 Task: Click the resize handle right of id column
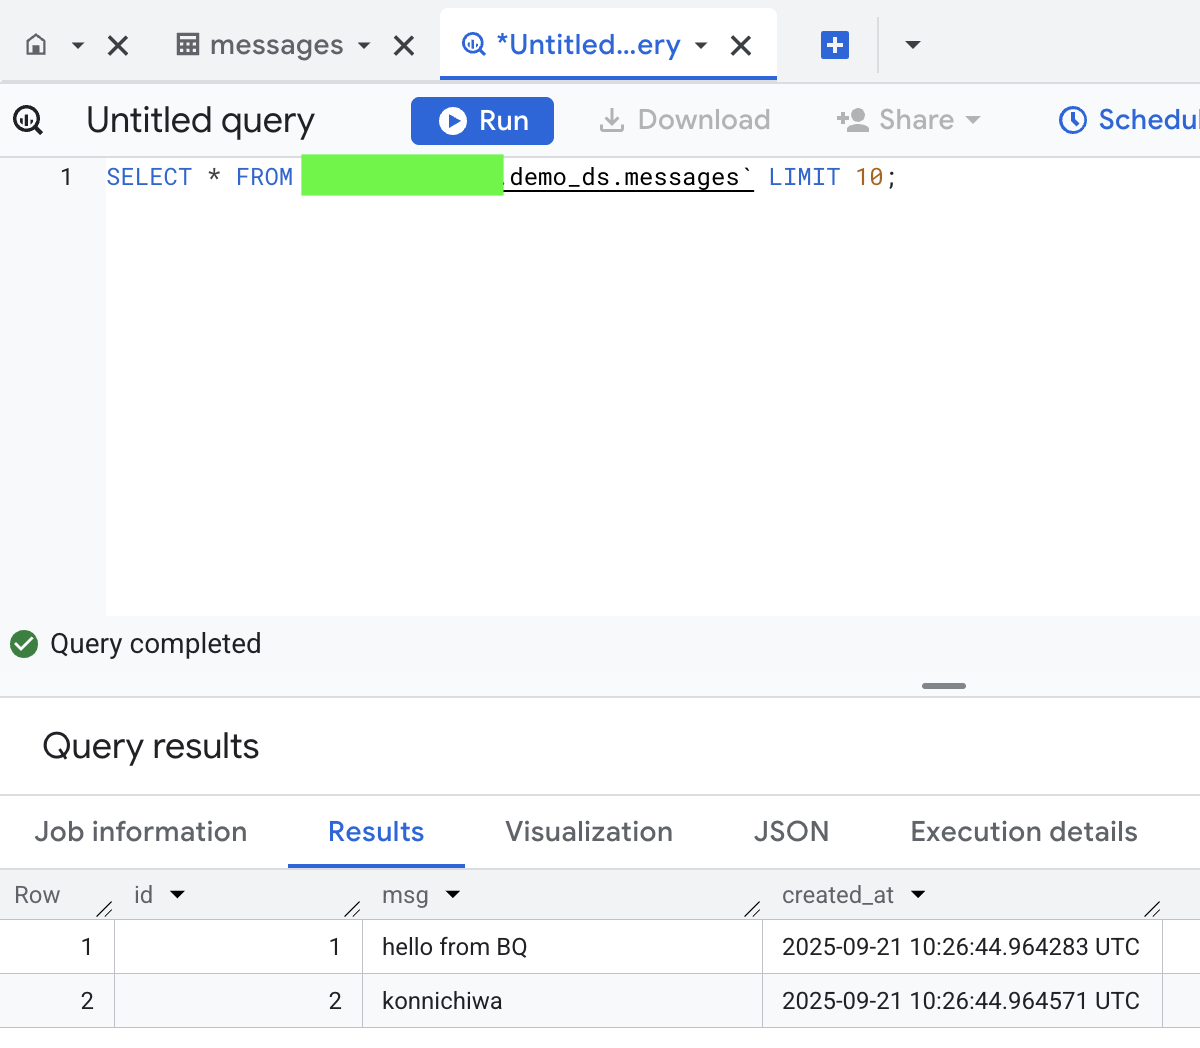point(352,908)
